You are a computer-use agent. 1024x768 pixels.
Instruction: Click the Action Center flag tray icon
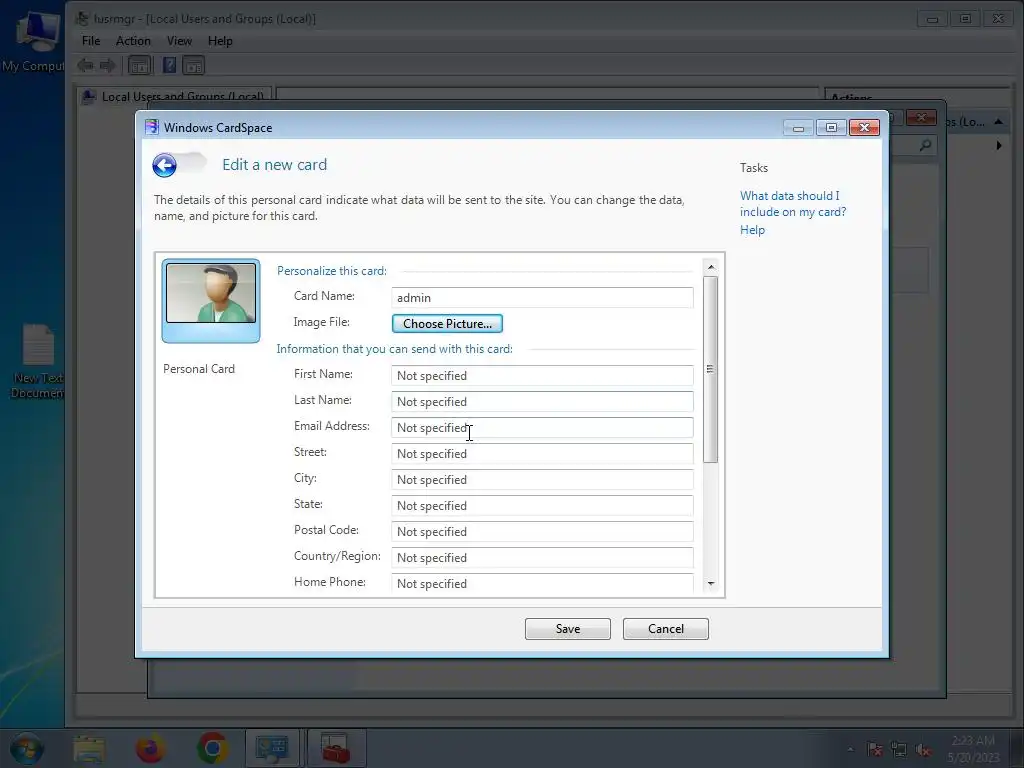874,749
